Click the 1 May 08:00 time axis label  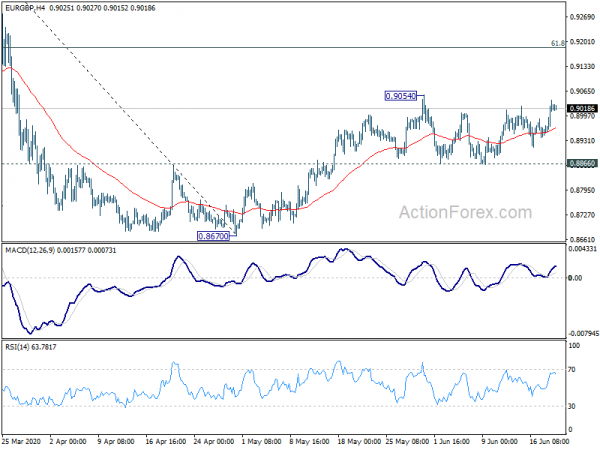tap(262, 441)
